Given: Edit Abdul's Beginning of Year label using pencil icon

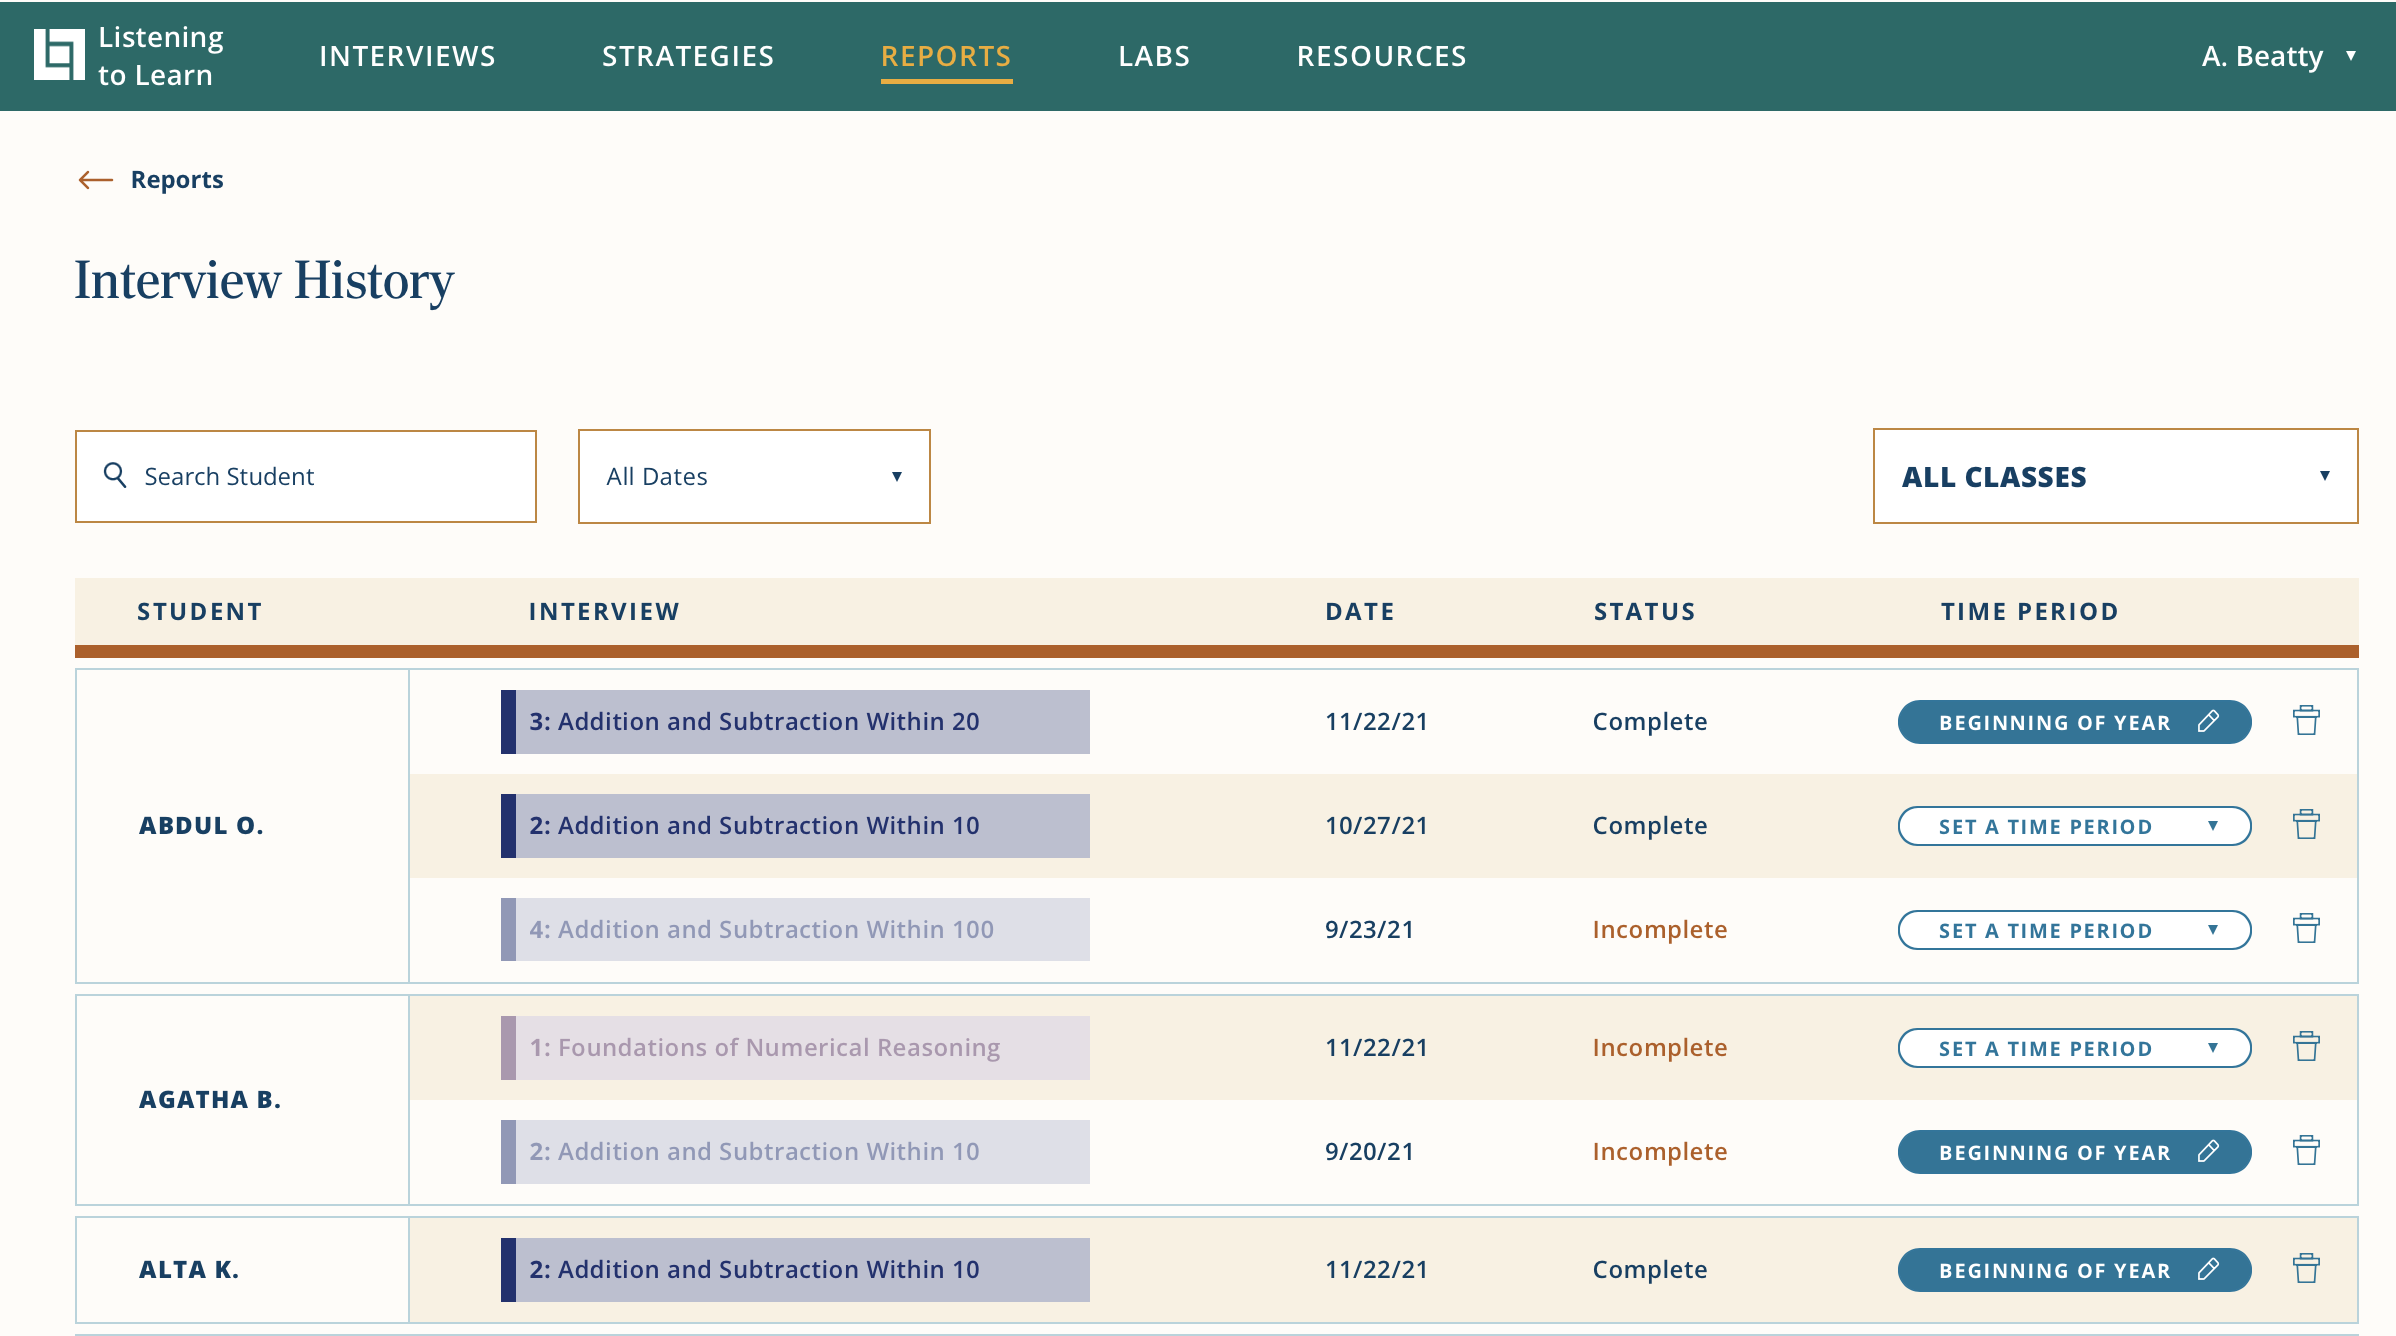Looking at the screenshot, I should [2208, 721].
